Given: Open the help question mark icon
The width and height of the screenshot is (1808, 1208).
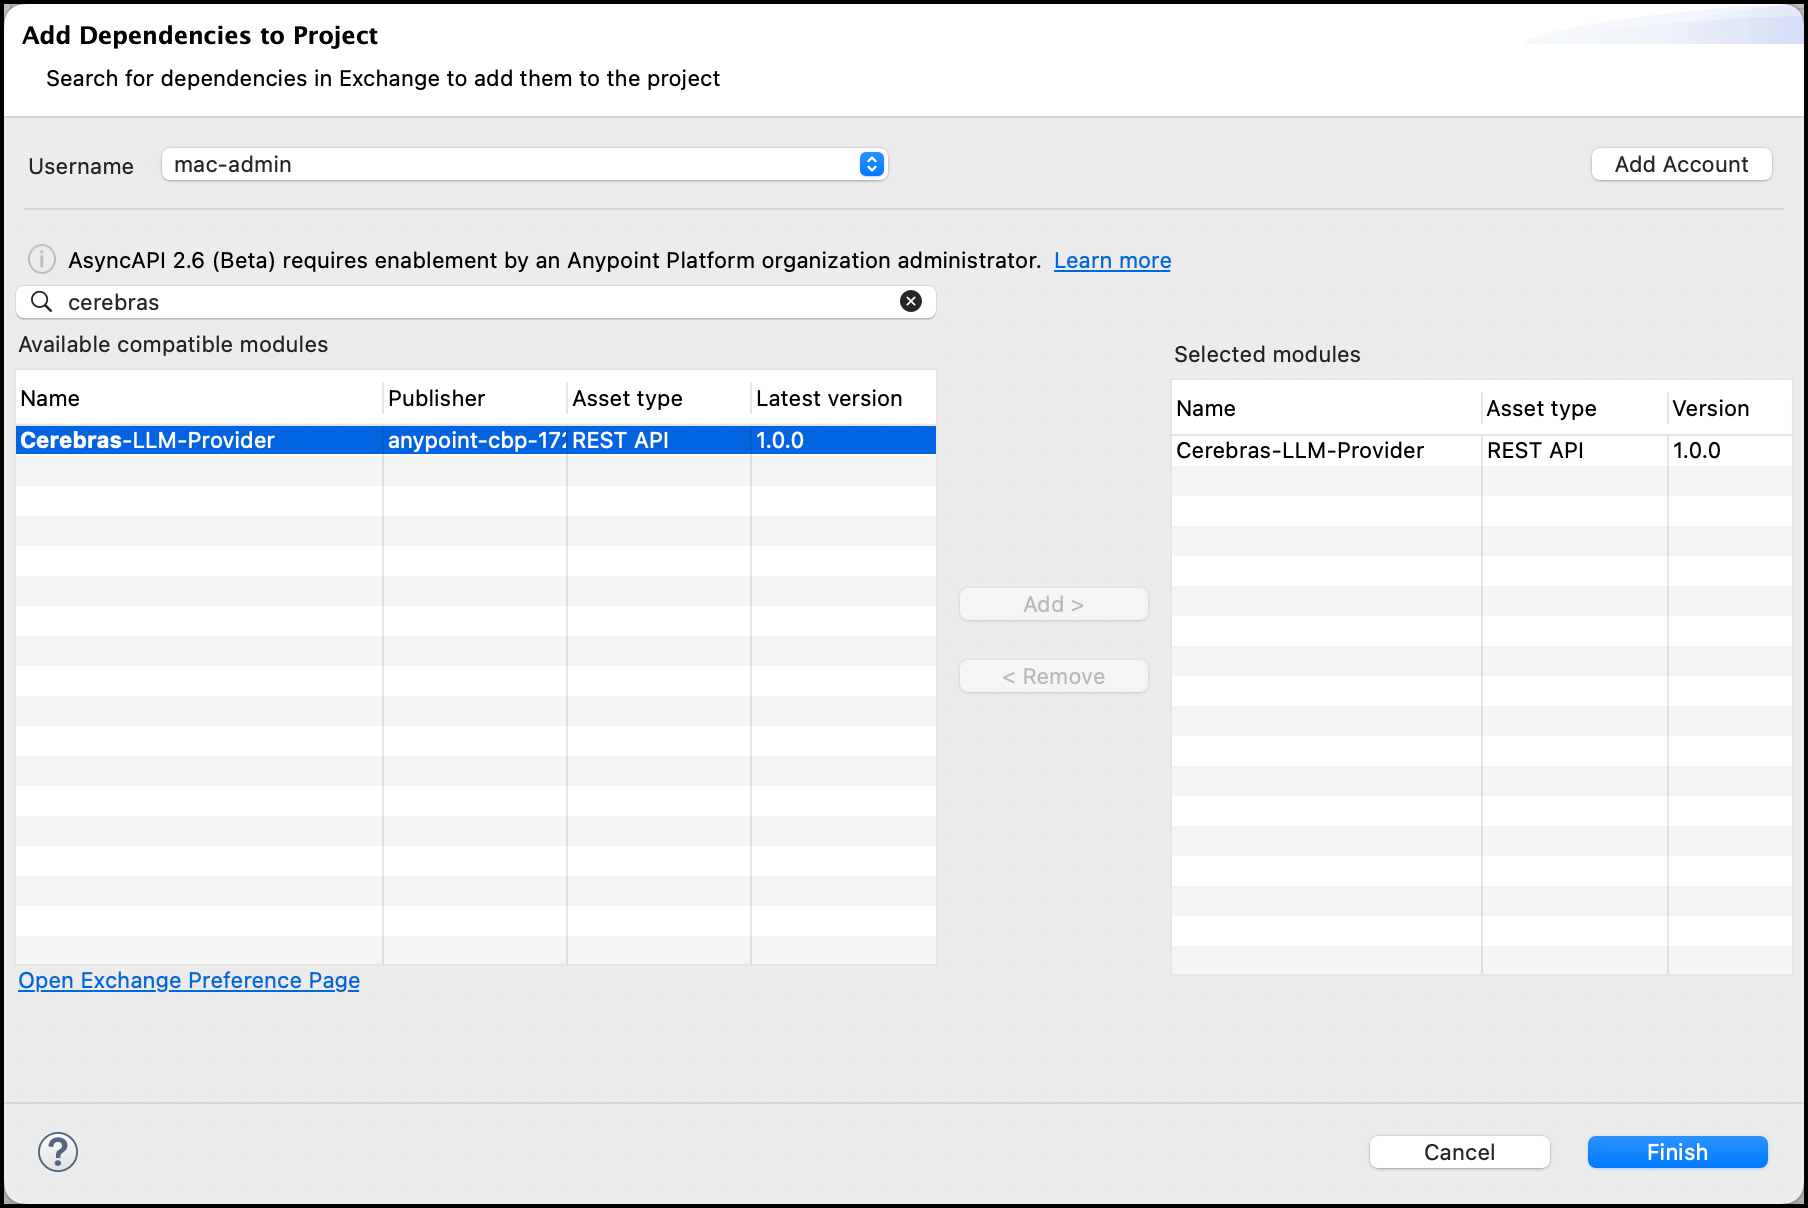Looking at the screenshot, I should (x=58, y=1151).
